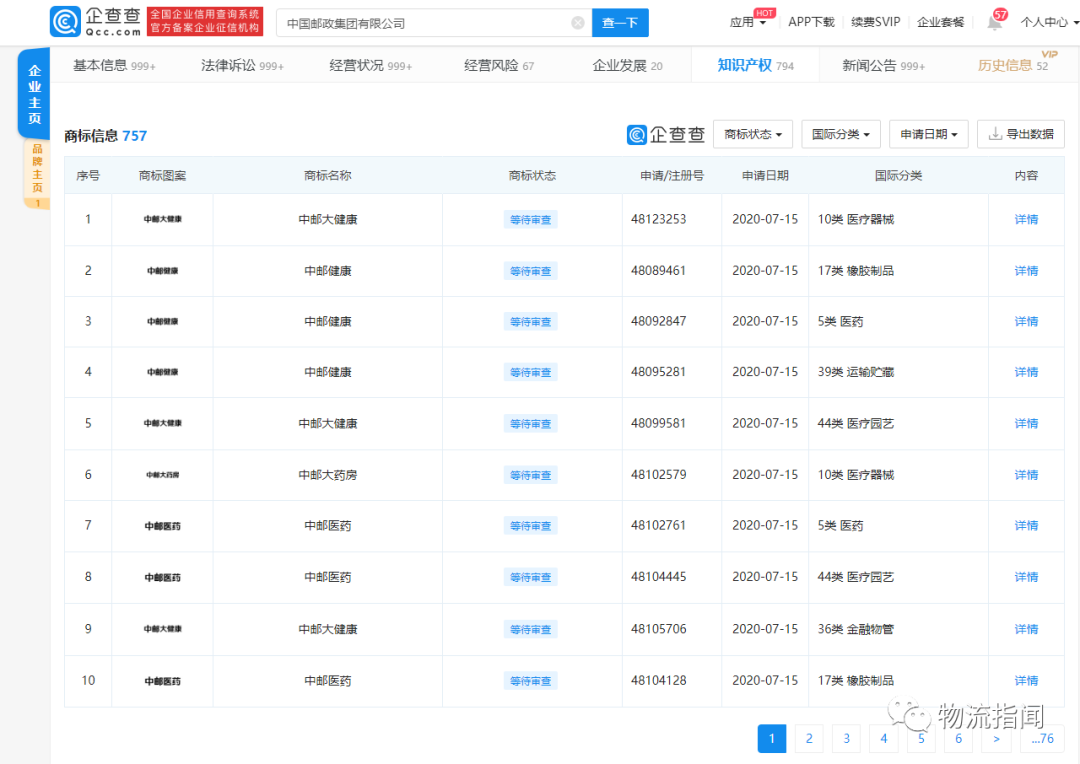Click the search input field

pos(434,23)
